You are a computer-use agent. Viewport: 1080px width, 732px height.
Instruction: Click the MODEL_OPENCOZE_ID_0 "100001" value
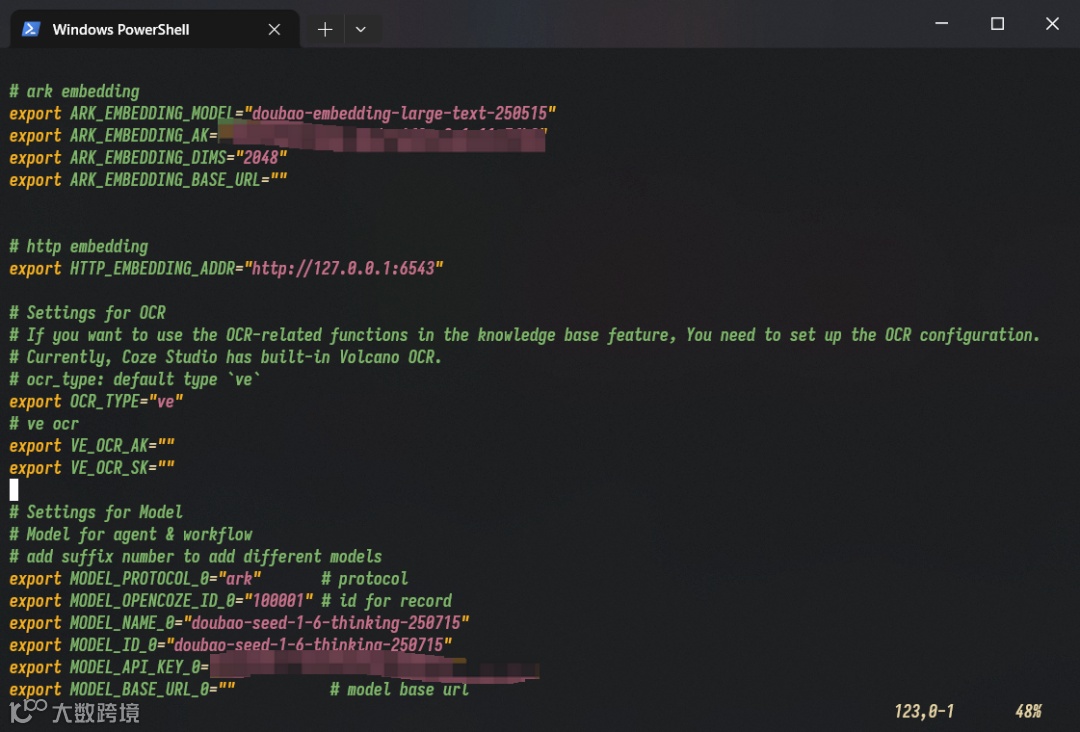278,600
